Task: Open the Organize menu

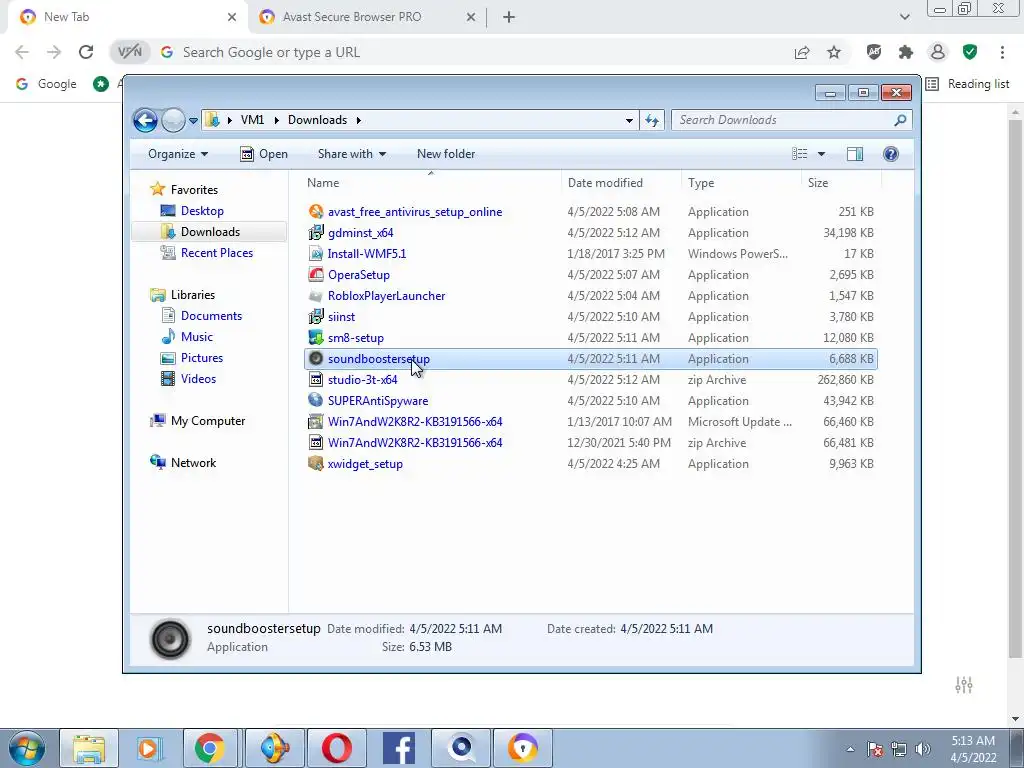Action: click(x=178, y=154)
